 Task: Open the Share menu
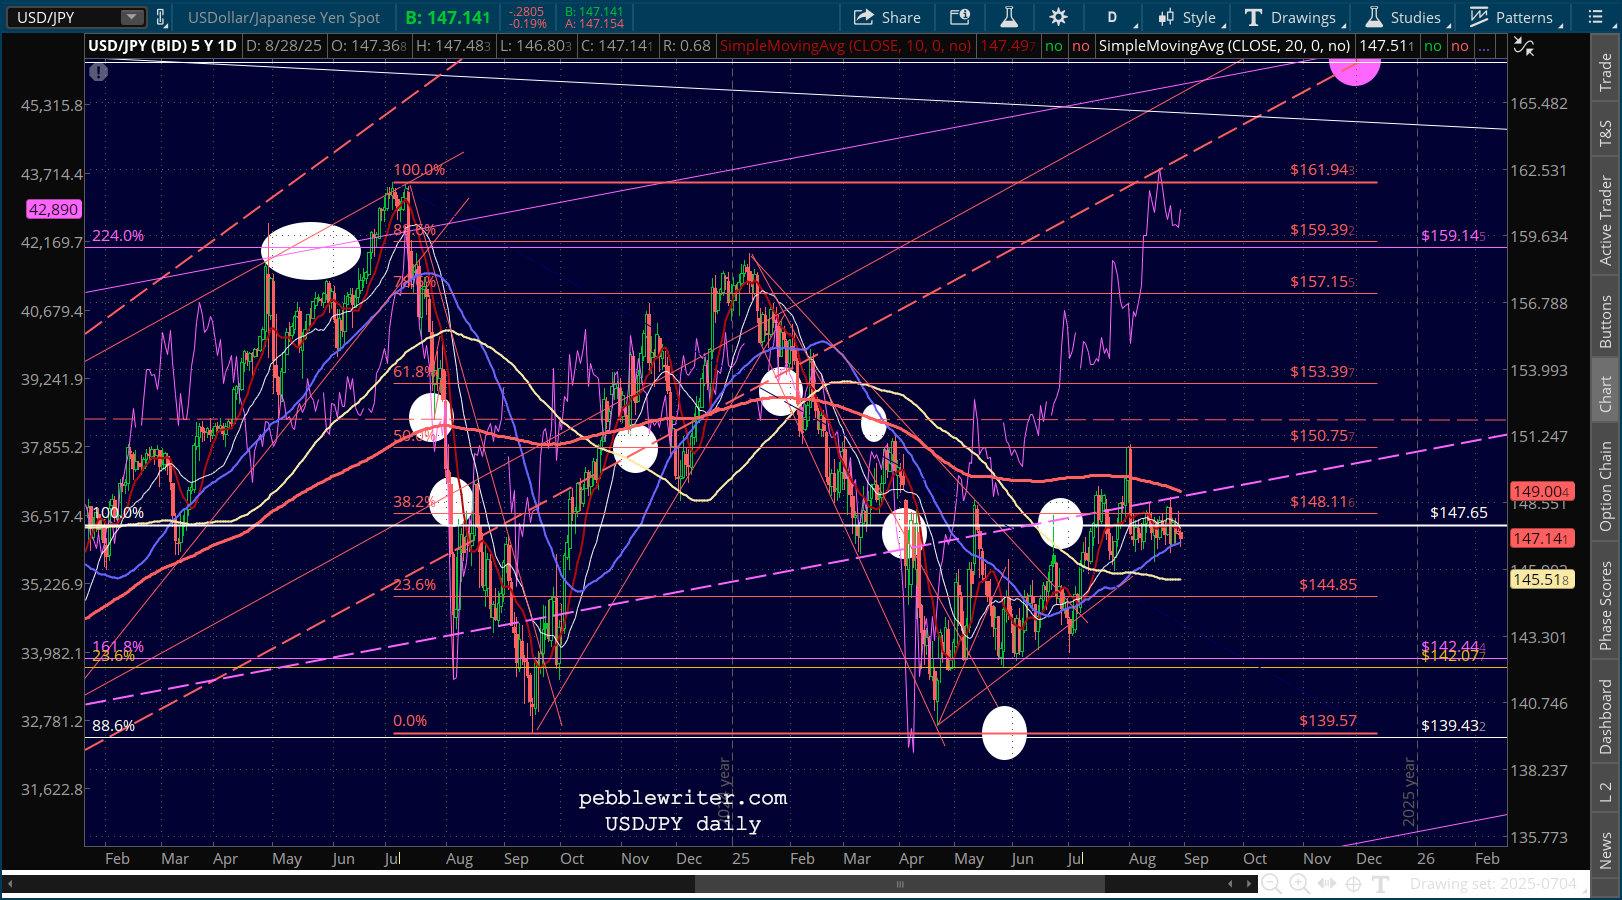coord(887,17)
